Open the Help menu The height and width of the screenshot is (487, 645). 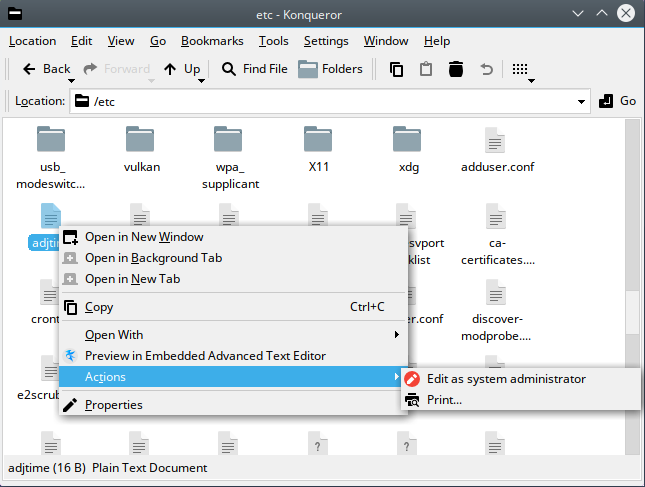click(437, 41)
